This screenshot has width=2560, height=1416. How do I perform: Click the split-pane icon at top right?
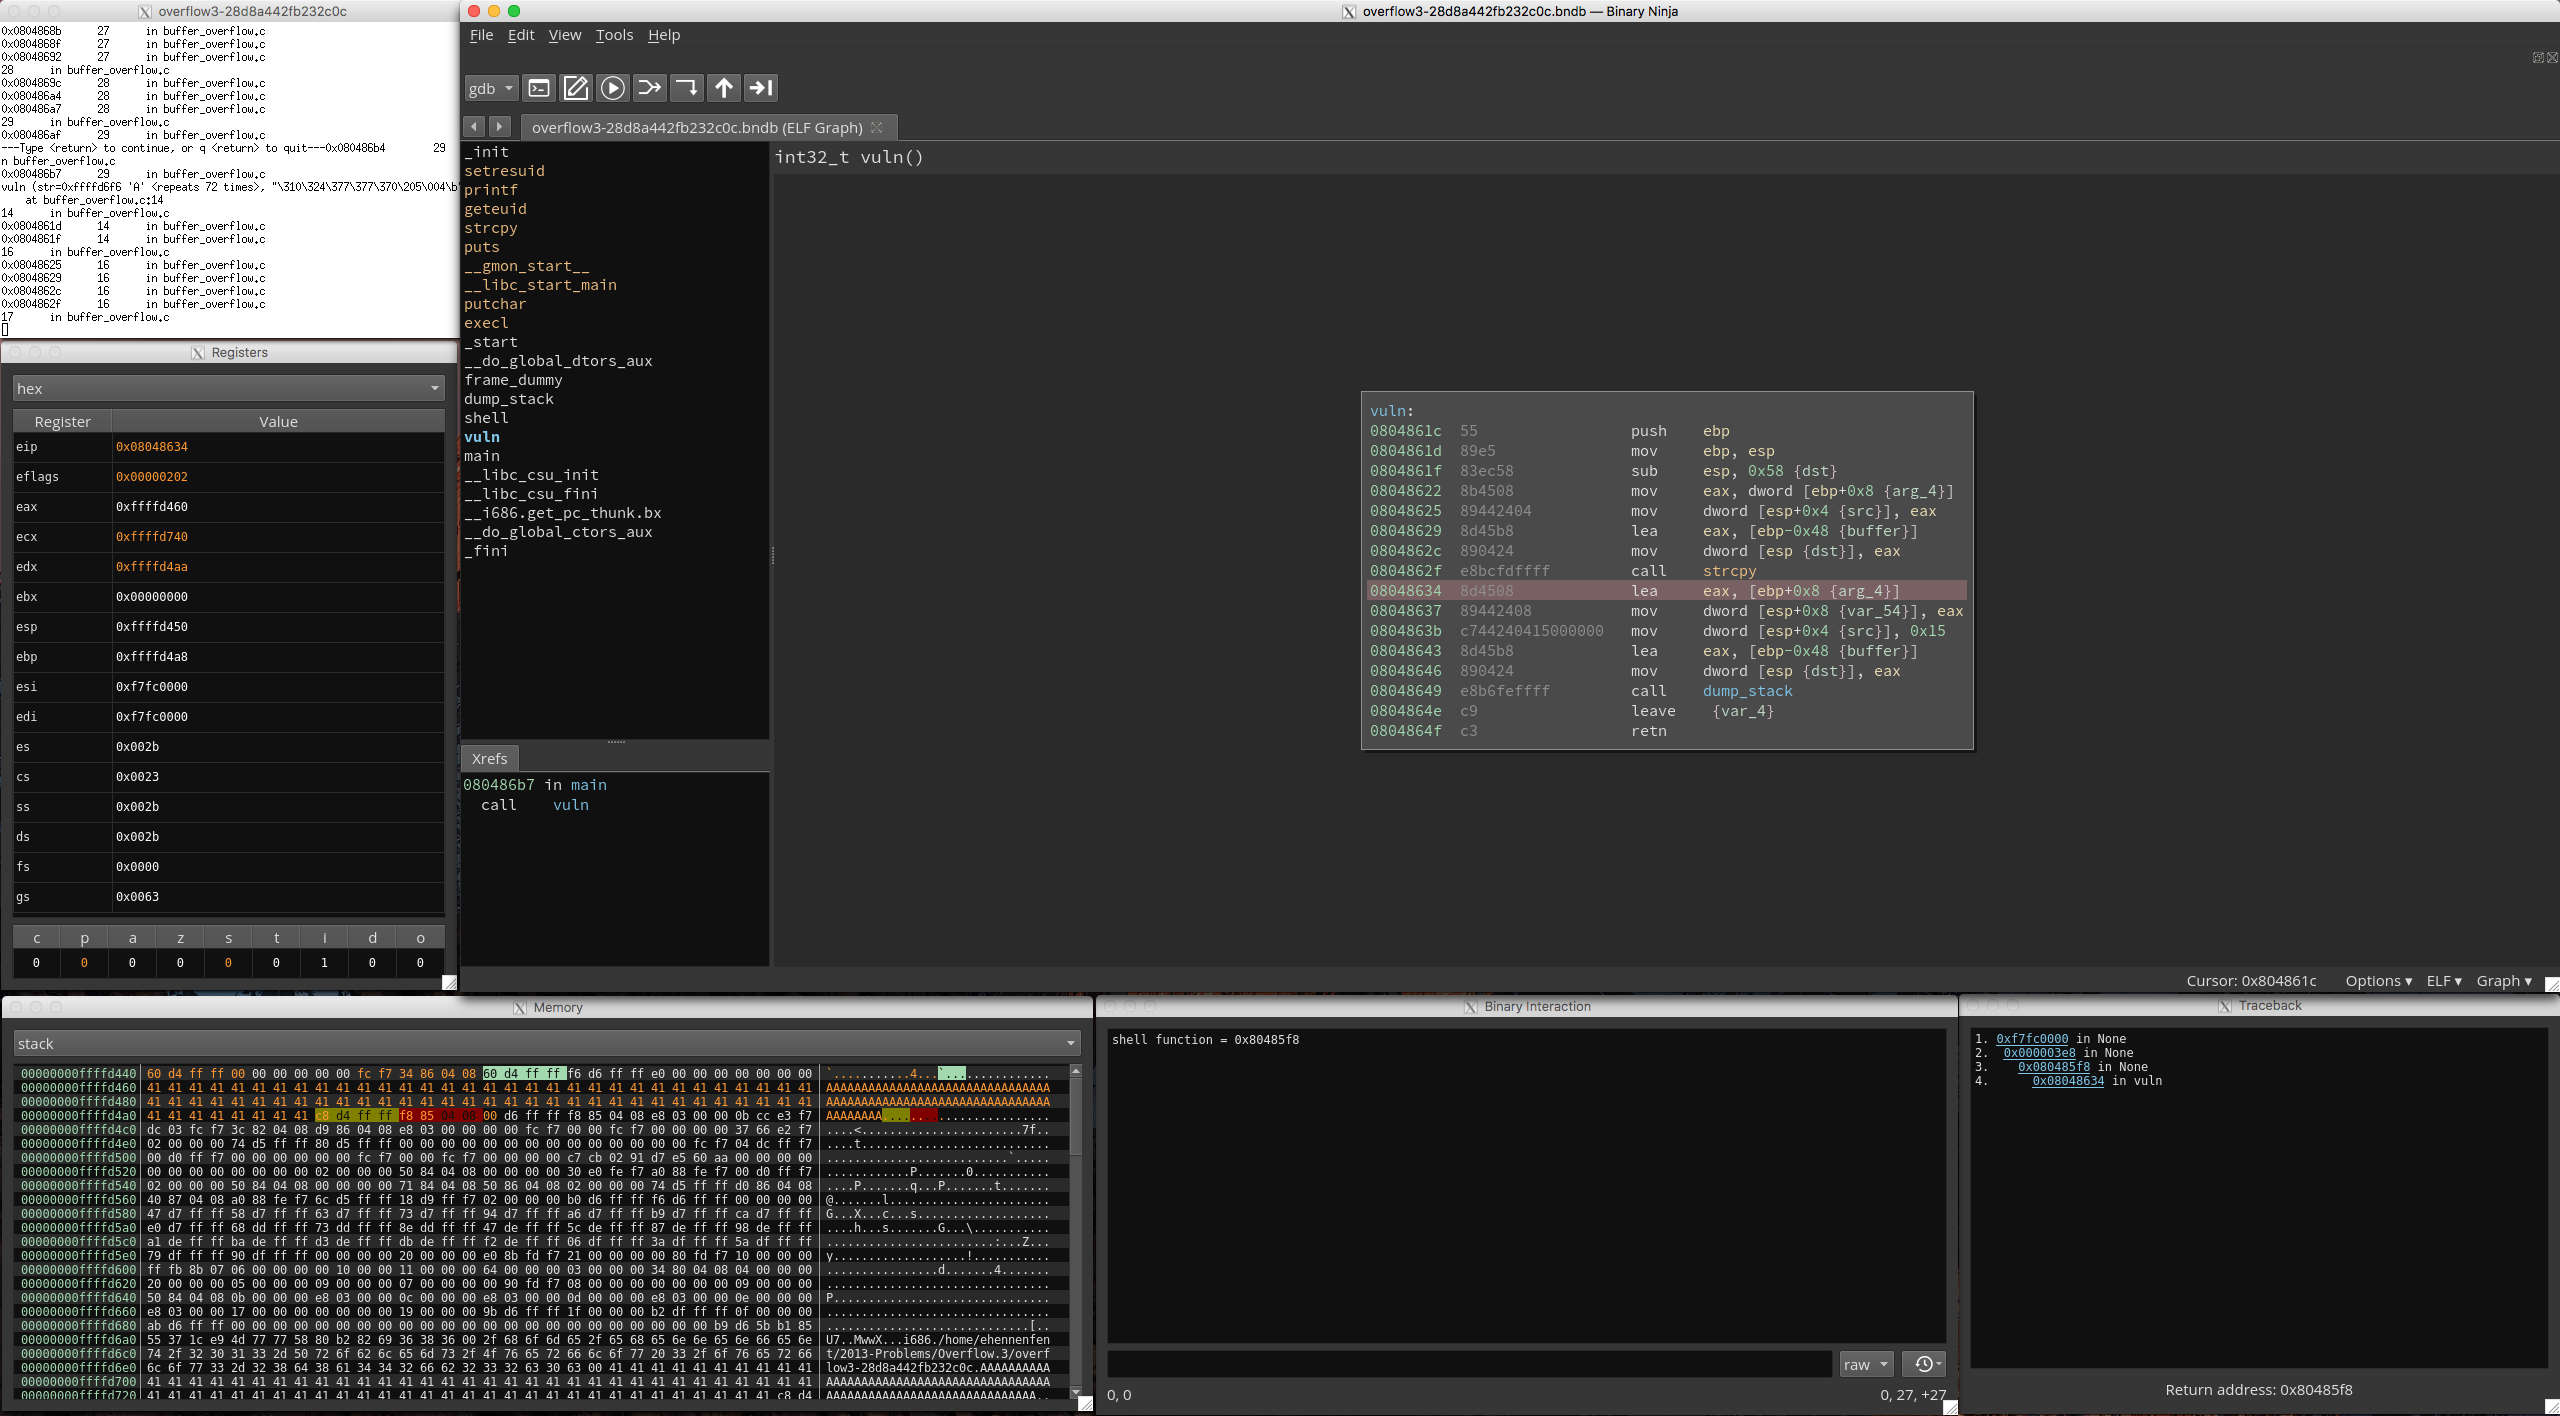point(2538,58)
